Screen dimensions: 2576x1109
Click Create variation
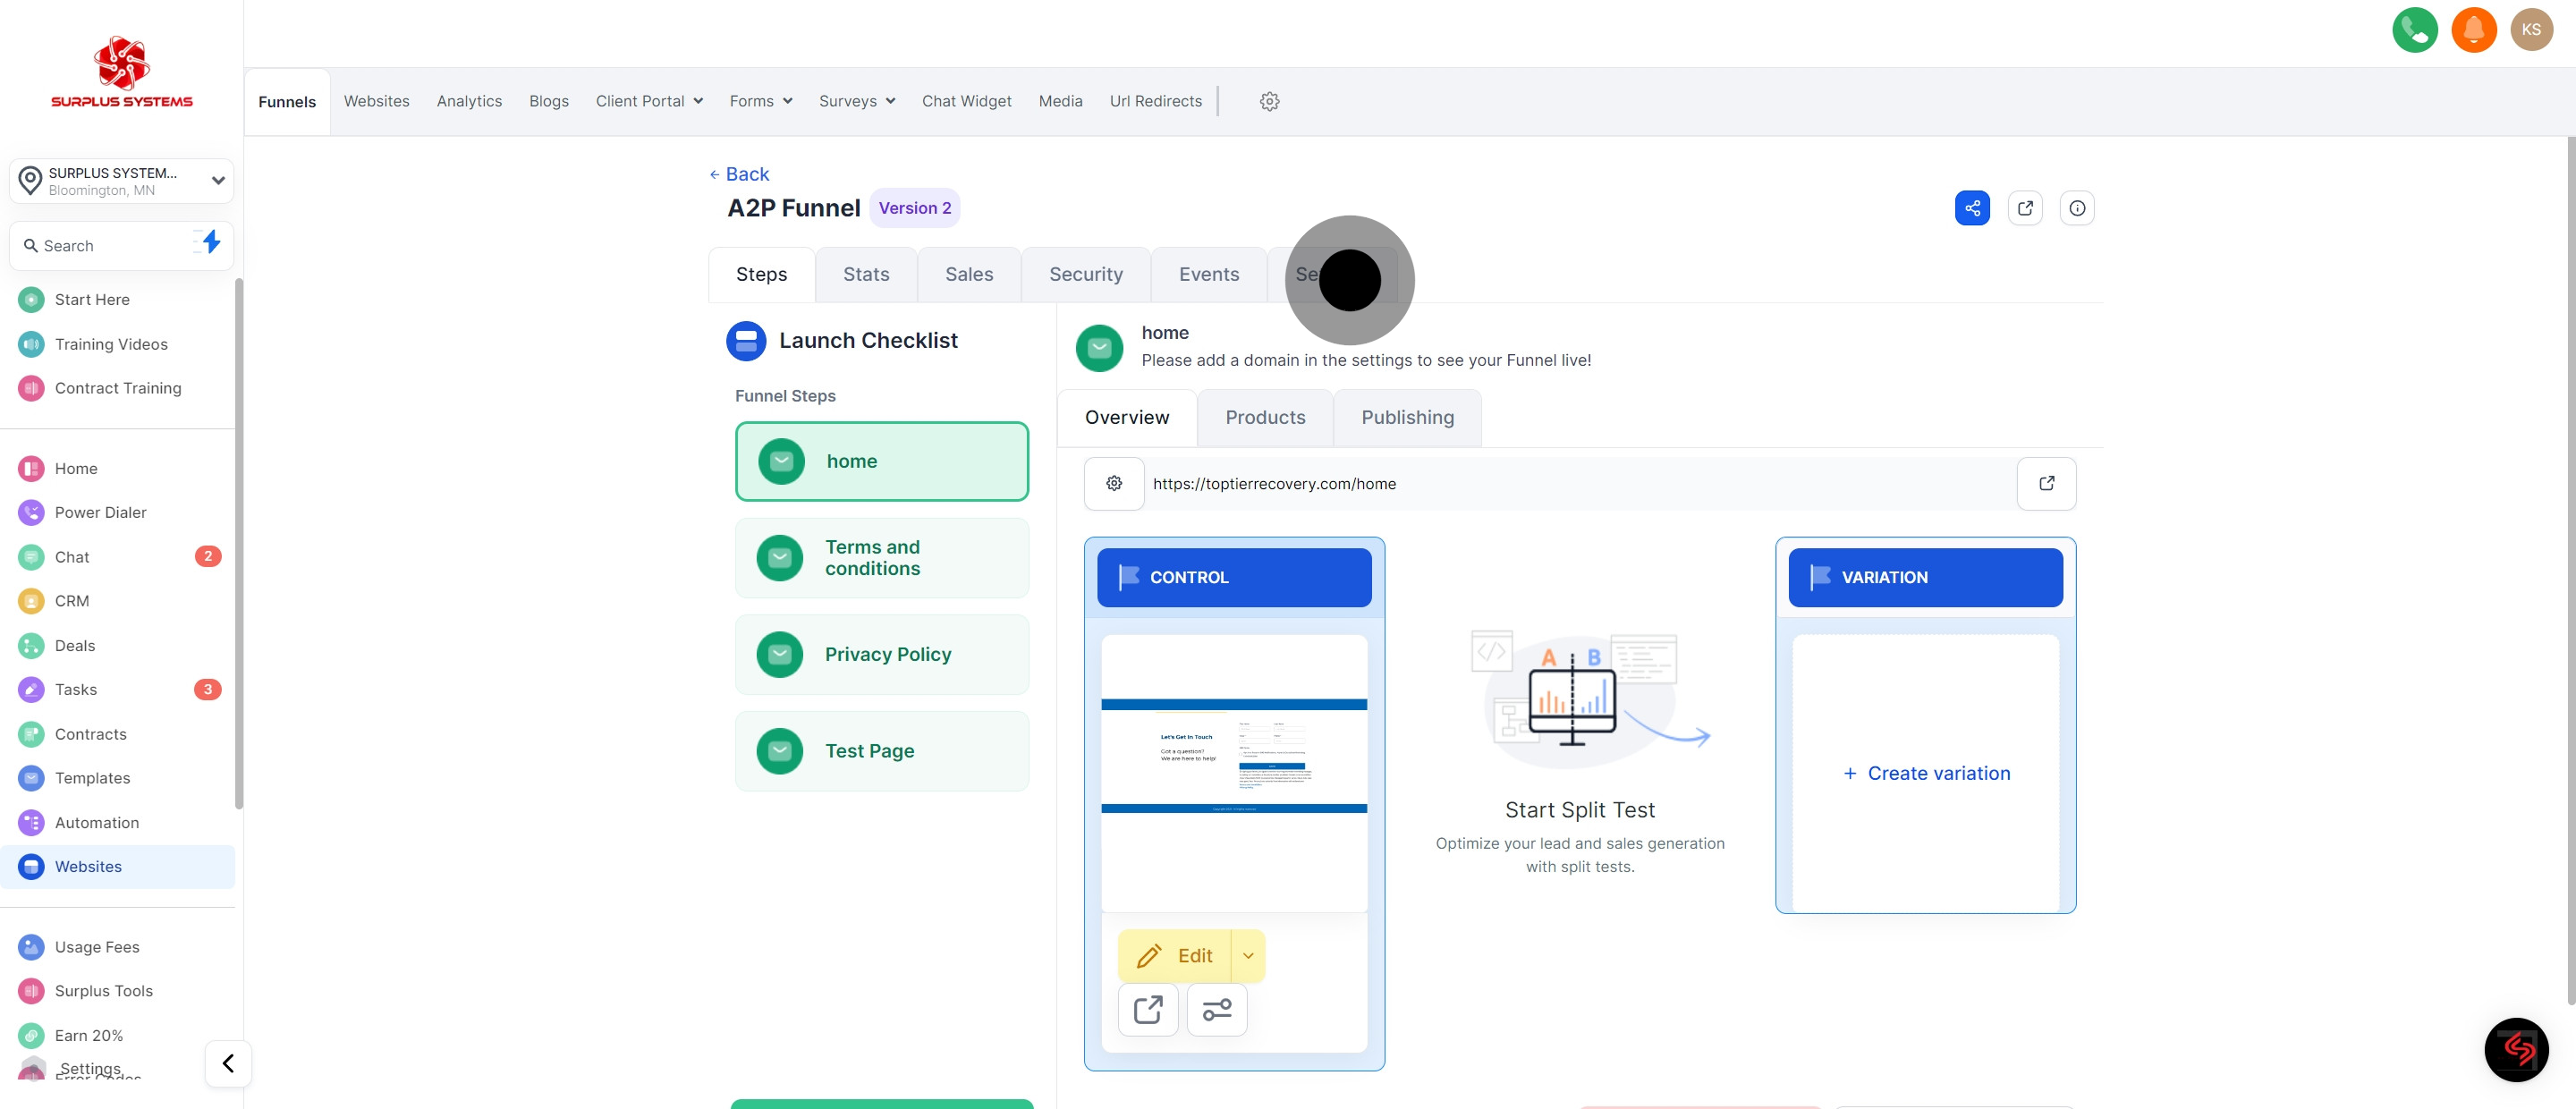(1926, 773)
